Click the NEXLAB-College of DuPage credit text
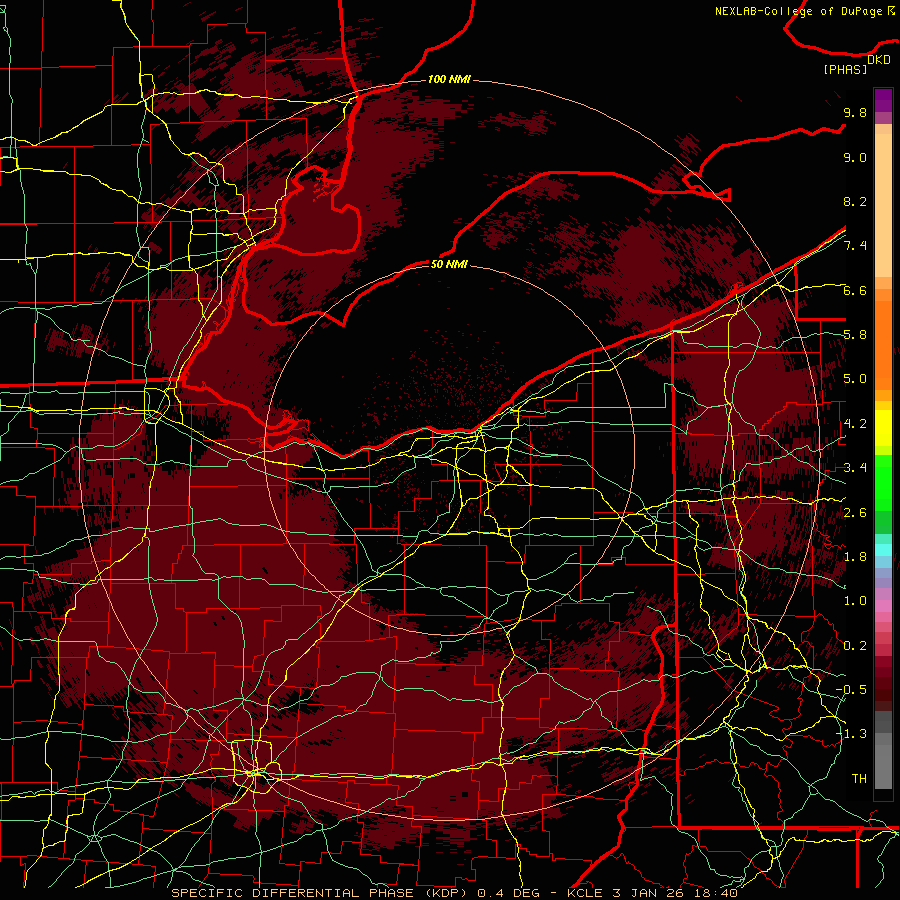900x900 pixels. pos(798,11)
